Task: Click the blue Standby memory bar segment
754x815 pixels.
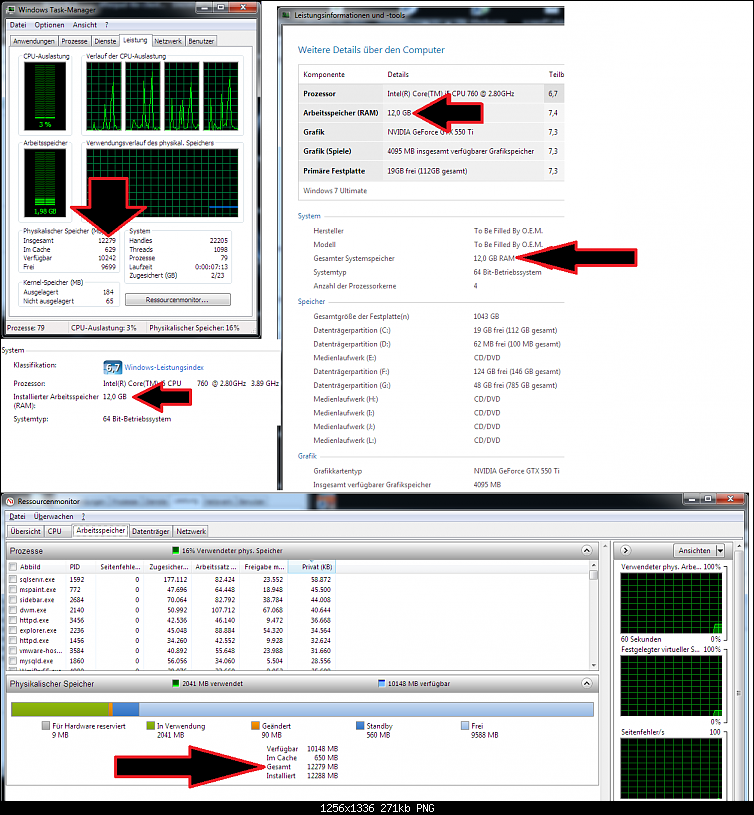Action: point(126,709)
